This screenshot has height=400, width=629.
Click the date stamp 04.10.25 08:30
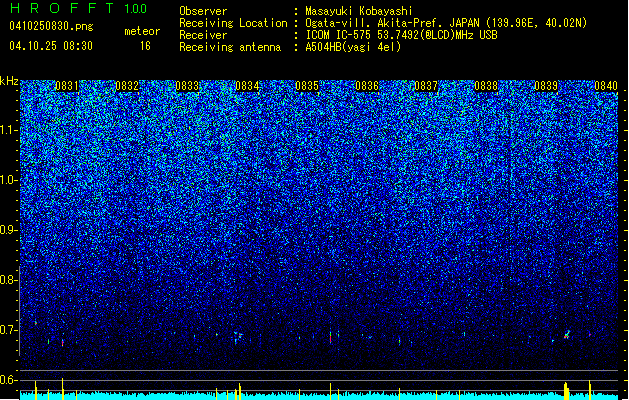[x=51, y=46]
